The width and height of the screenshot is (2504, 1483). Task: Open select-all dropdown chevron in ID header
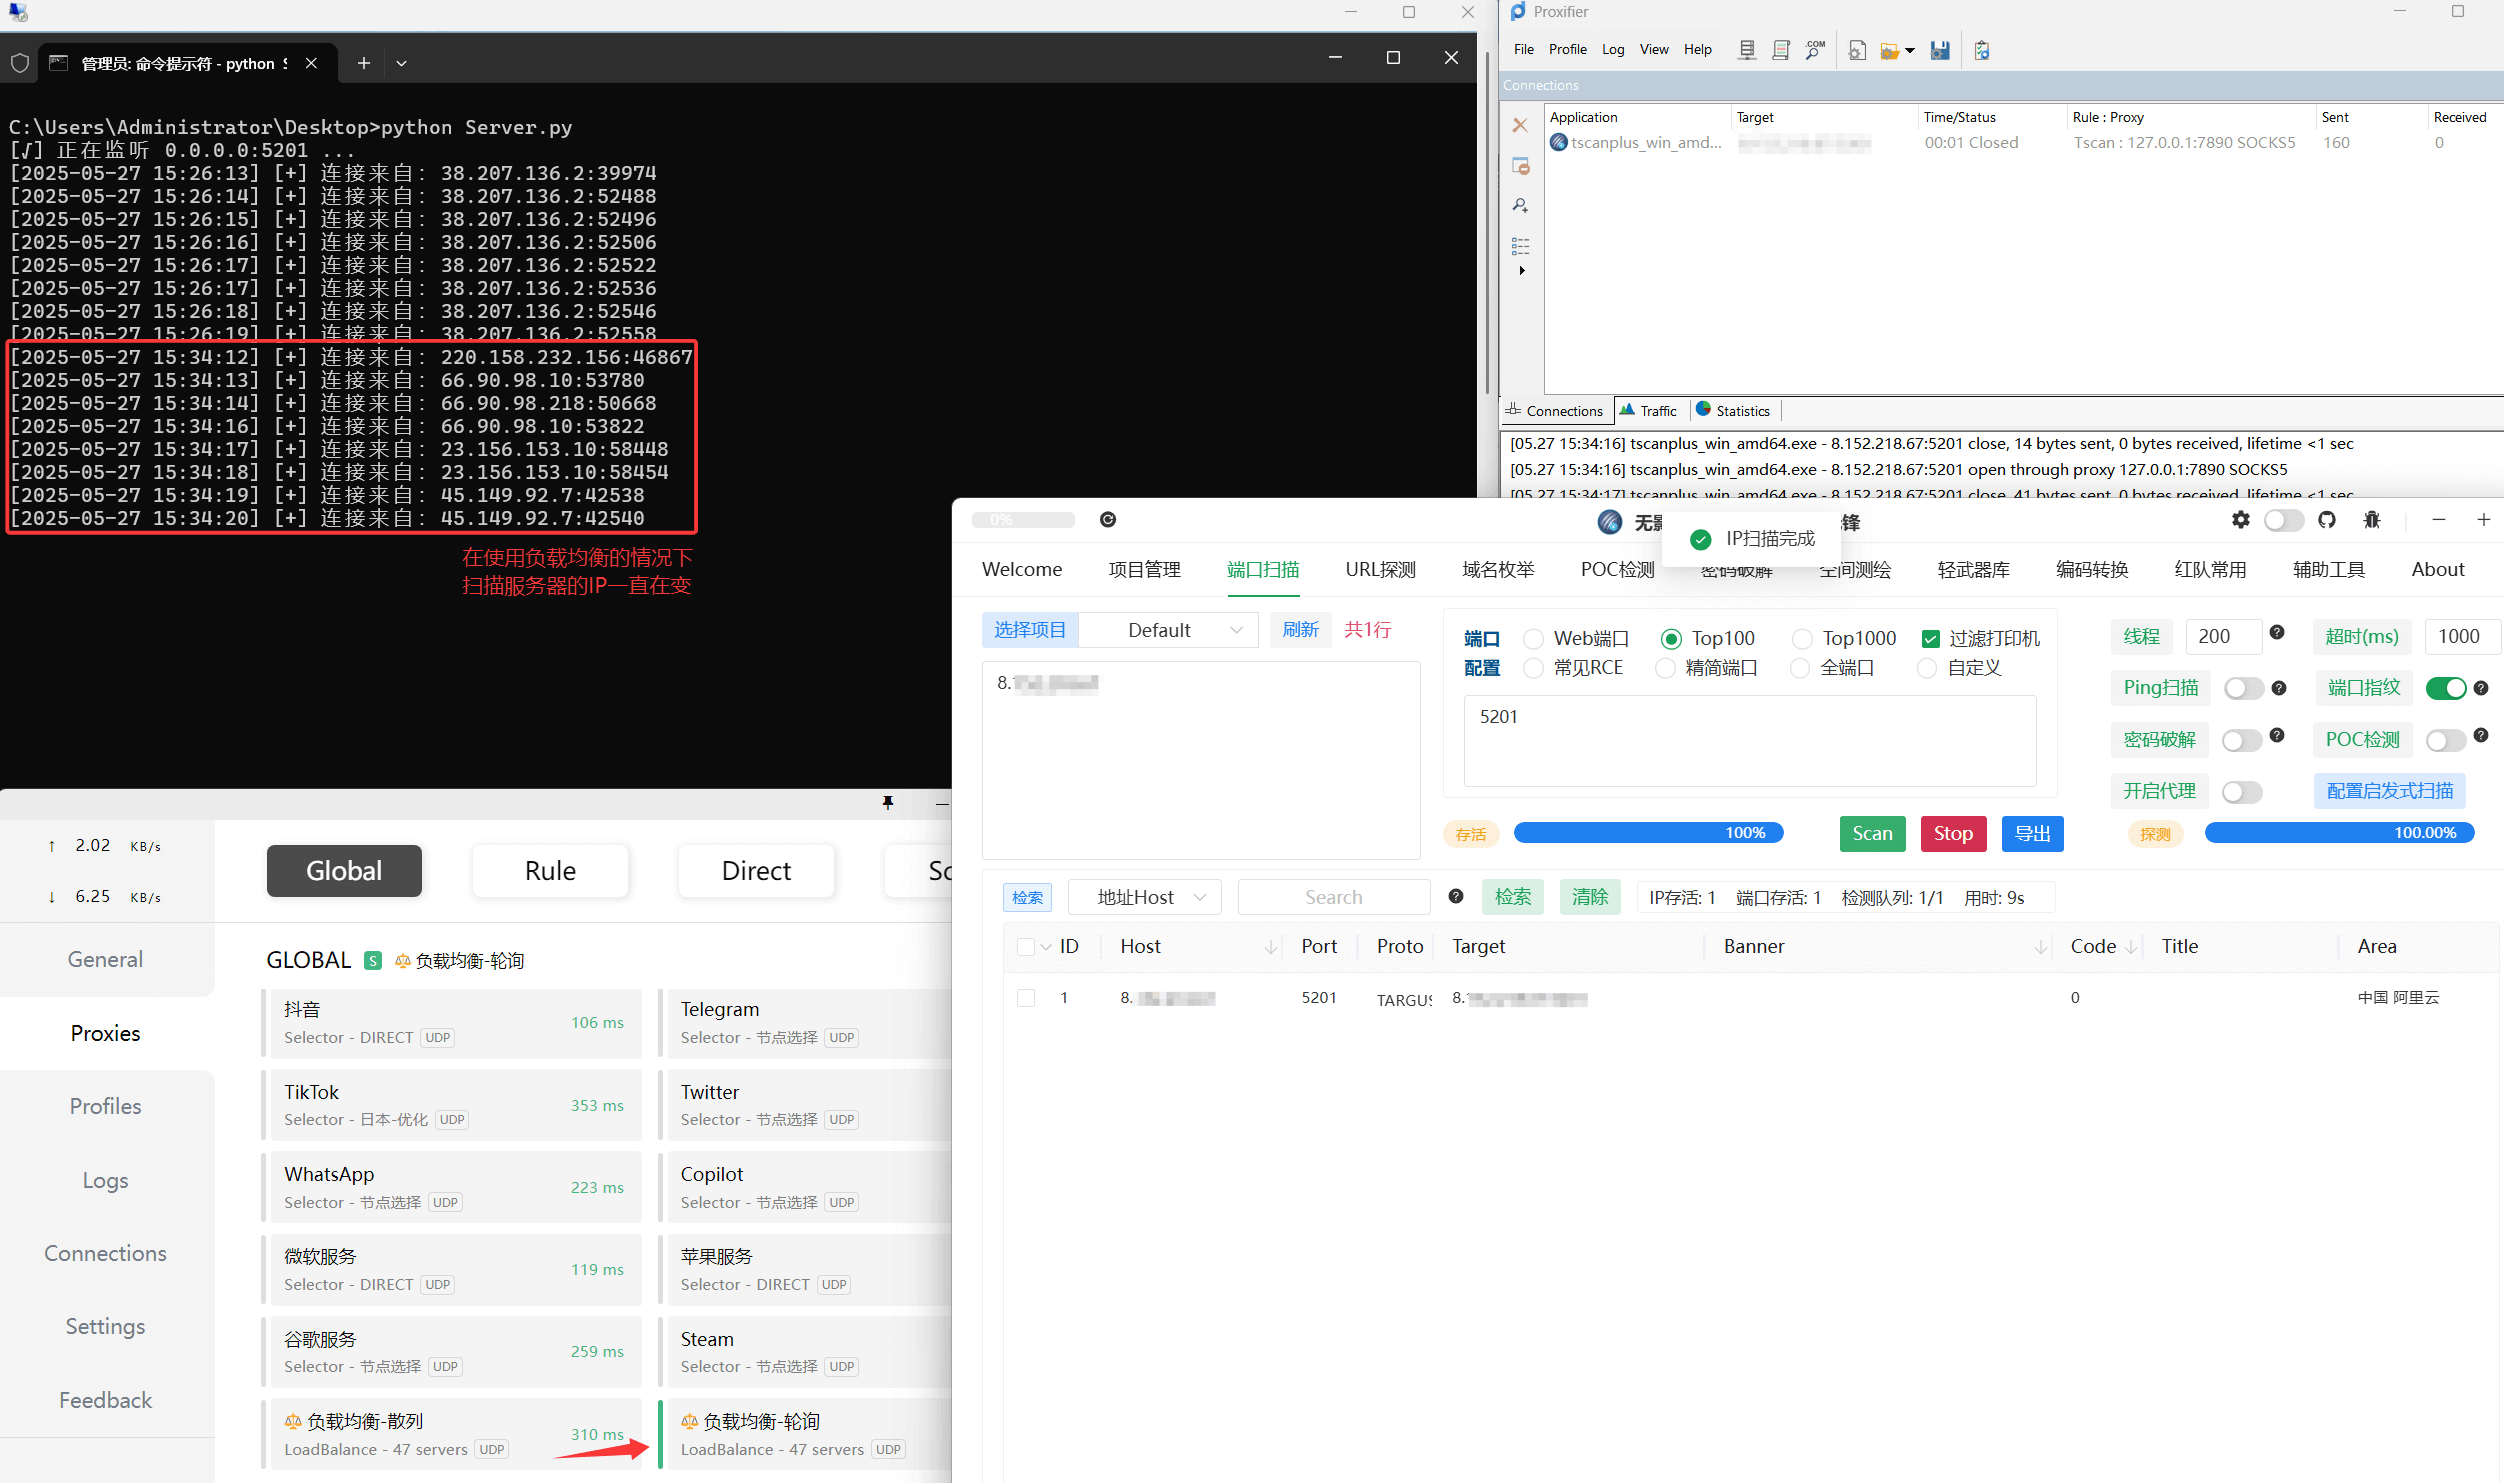click(1046, 947)
